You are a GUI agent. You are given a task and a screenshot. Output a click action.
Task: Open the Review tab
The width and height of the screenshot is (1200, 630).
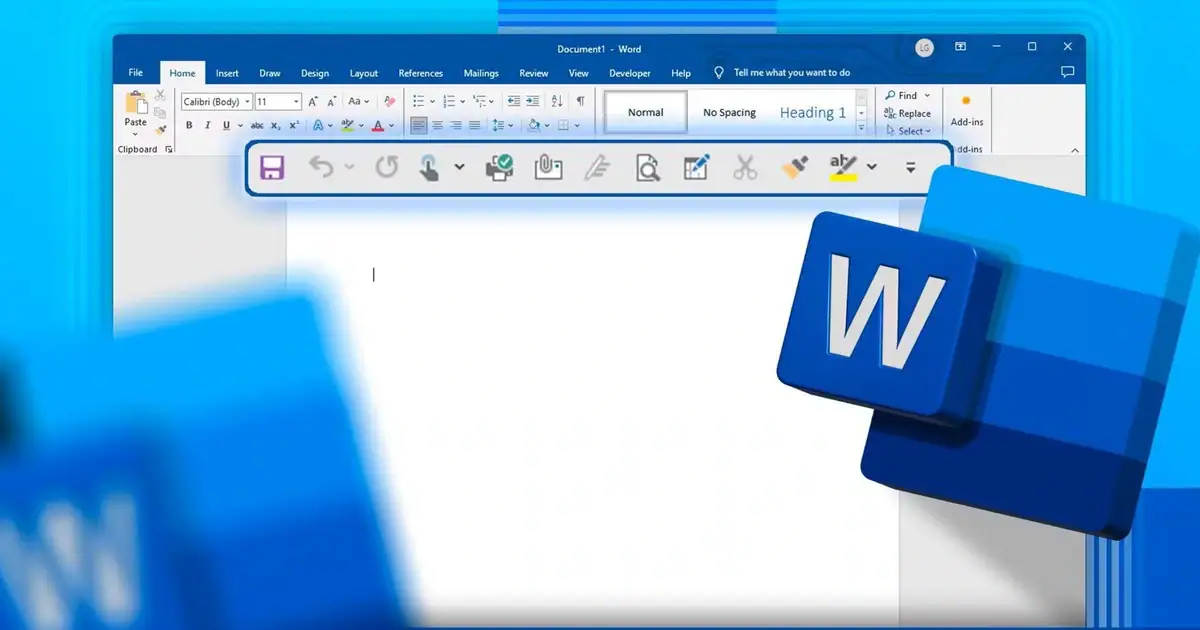pos(533,72)
